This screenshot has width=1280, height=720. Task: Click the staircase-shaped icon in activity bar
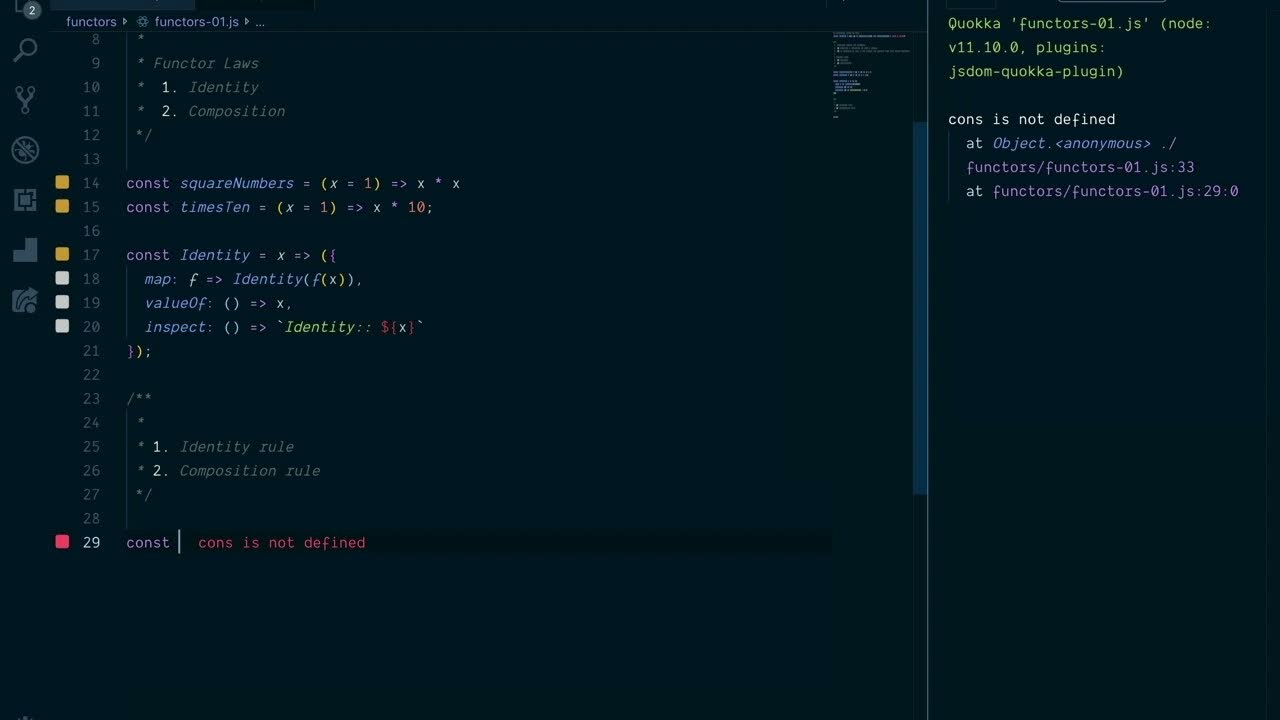[x=25, y=250]
